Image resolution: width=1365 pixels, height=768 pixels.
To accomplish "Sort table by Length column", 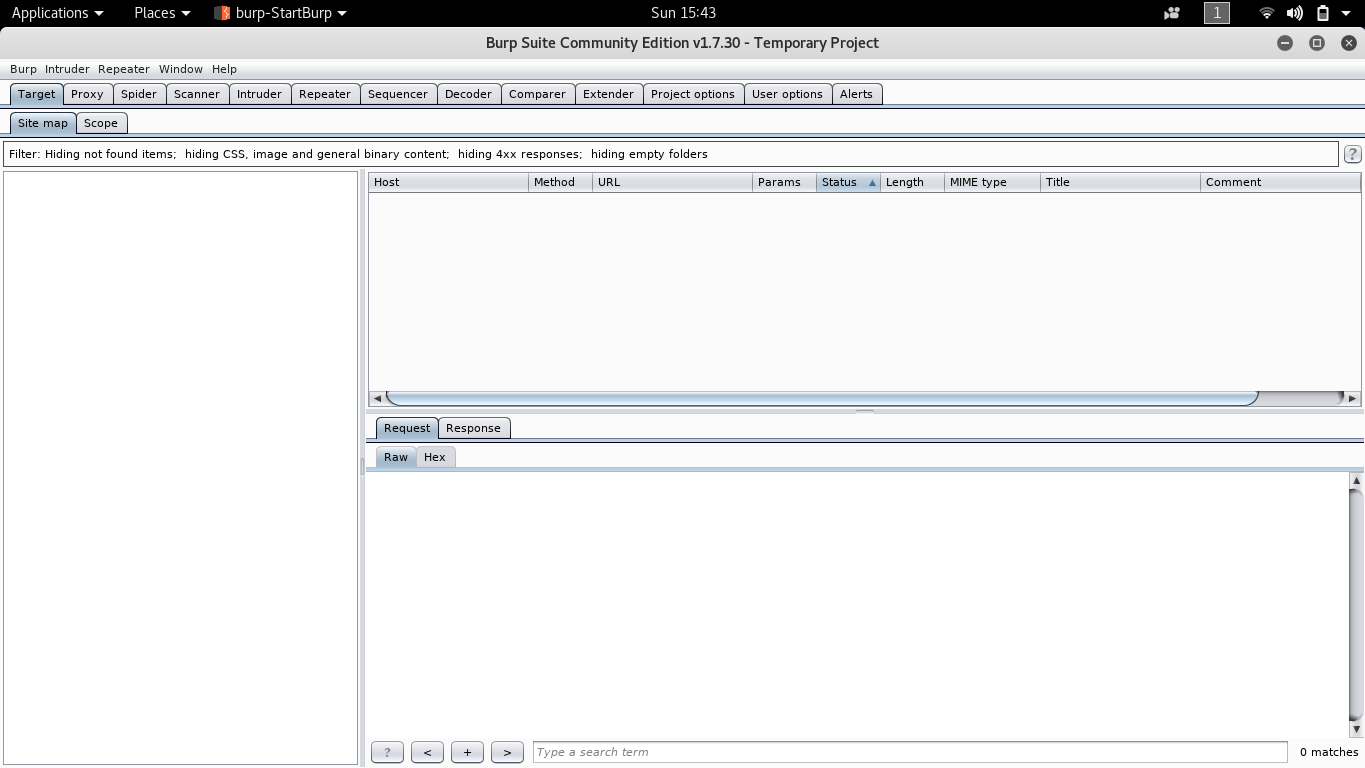I will point(912,182).
